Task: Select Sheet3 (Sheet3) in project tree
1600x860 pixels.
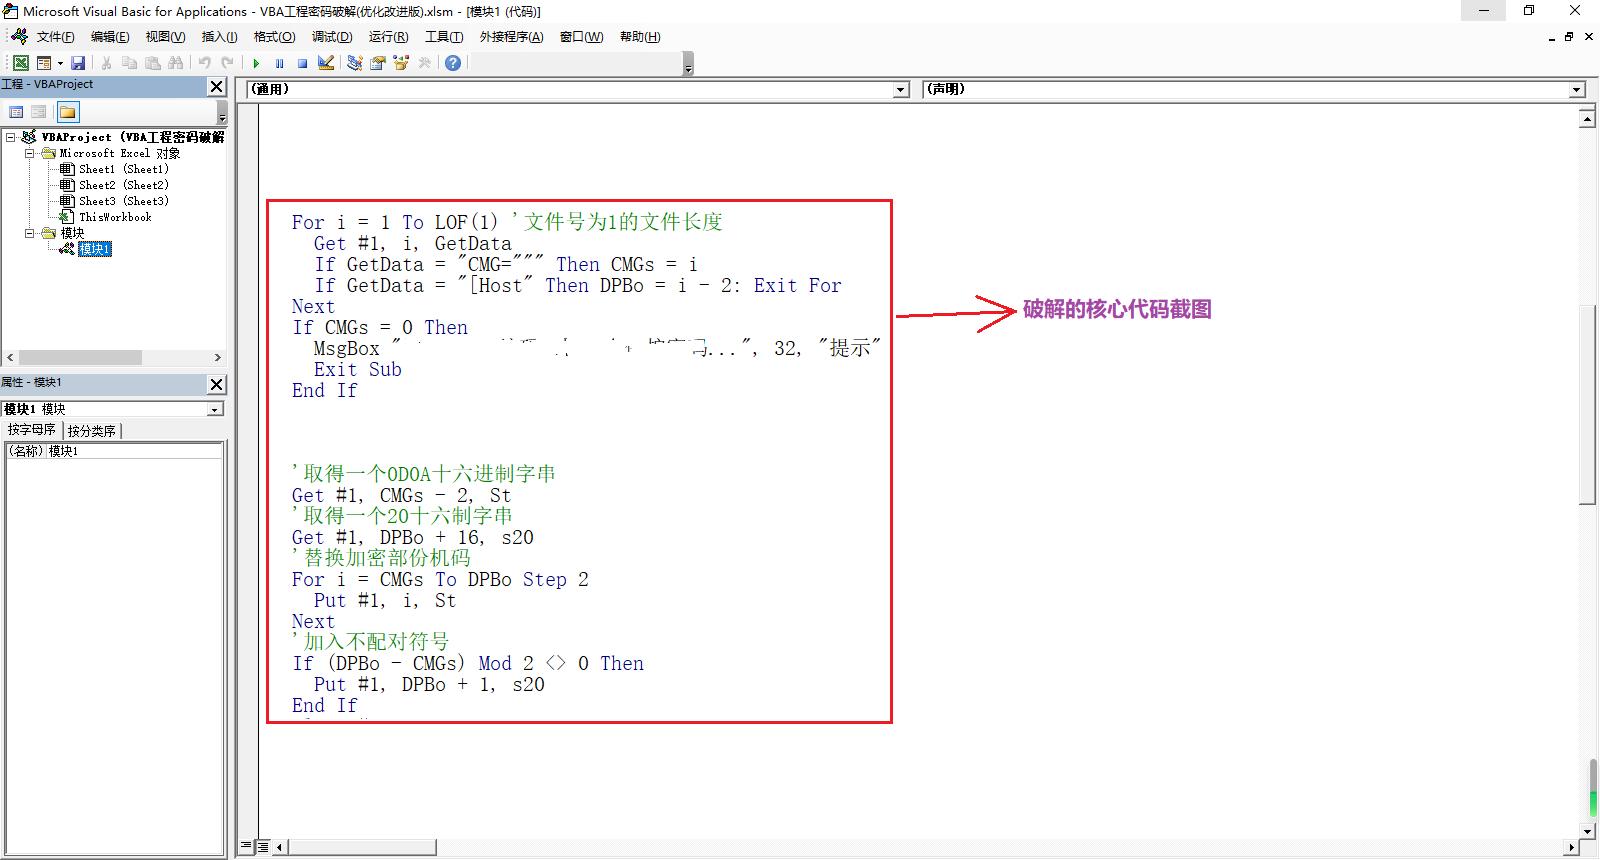Action: tap(123, 201)
